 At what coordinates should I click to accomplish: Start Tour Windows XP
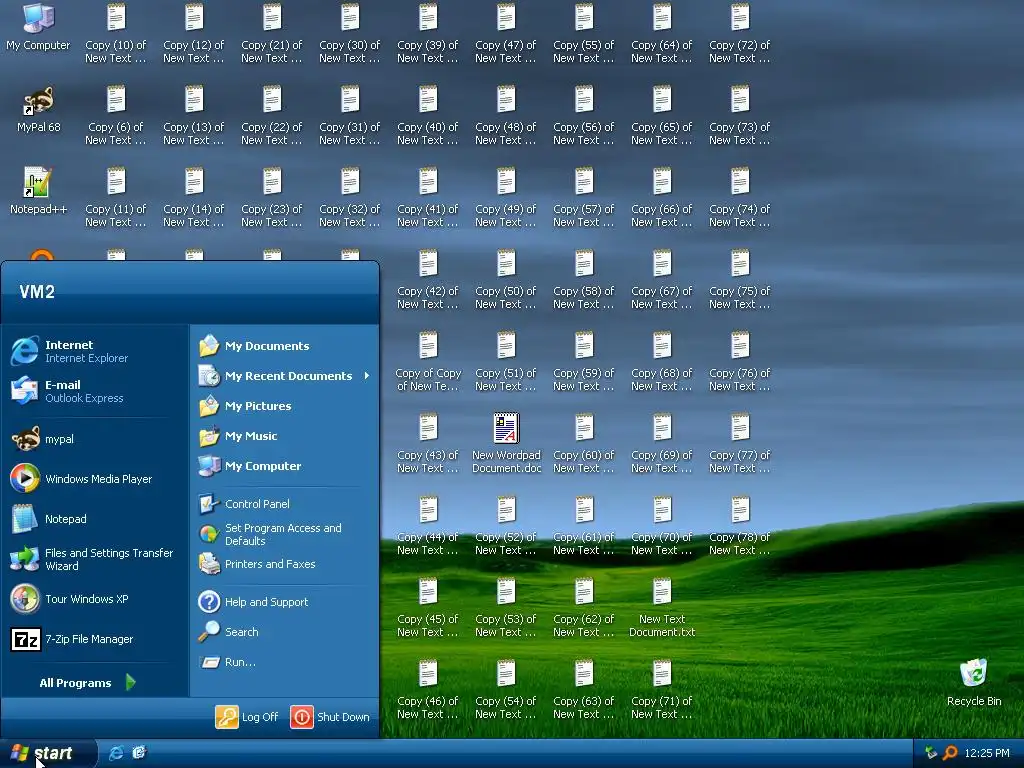[95, 599]
